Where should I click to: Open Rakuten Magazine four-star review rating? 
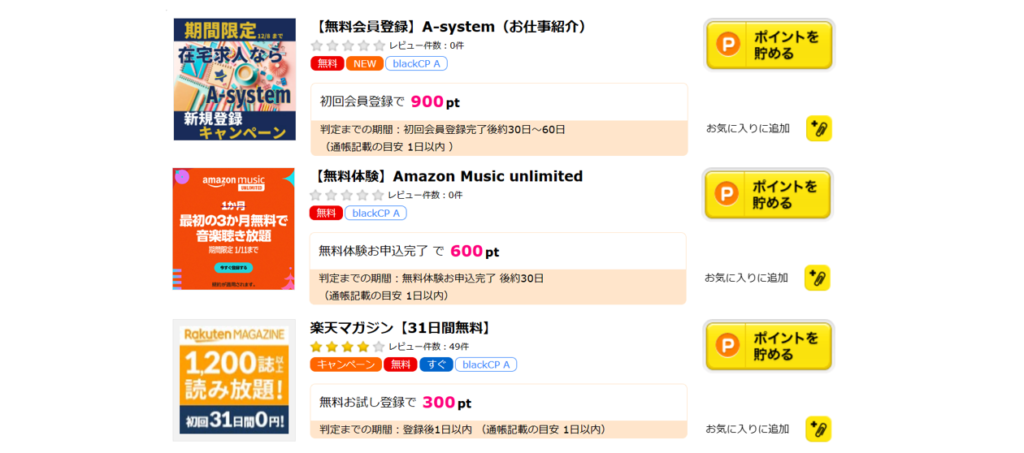(348, 347)
